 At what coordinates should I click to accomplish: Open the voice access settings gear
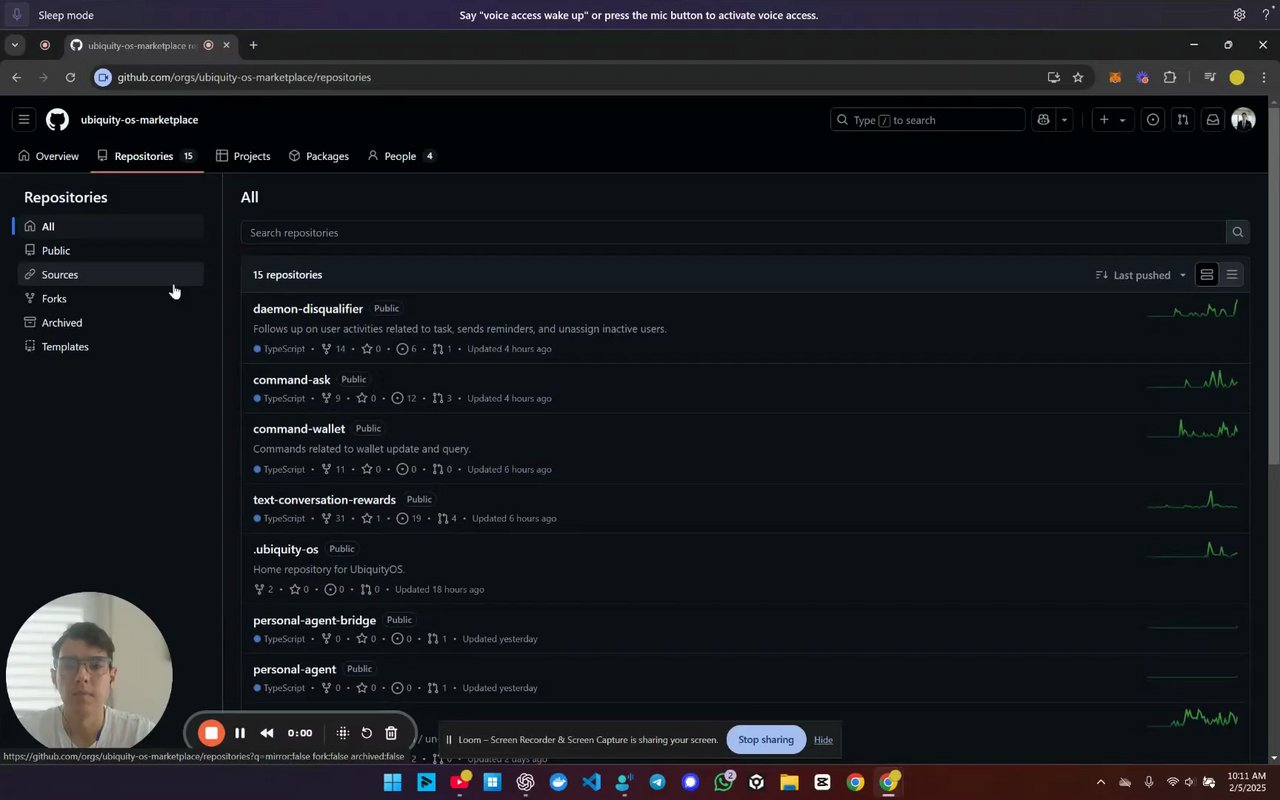[x=1239, y=15]
